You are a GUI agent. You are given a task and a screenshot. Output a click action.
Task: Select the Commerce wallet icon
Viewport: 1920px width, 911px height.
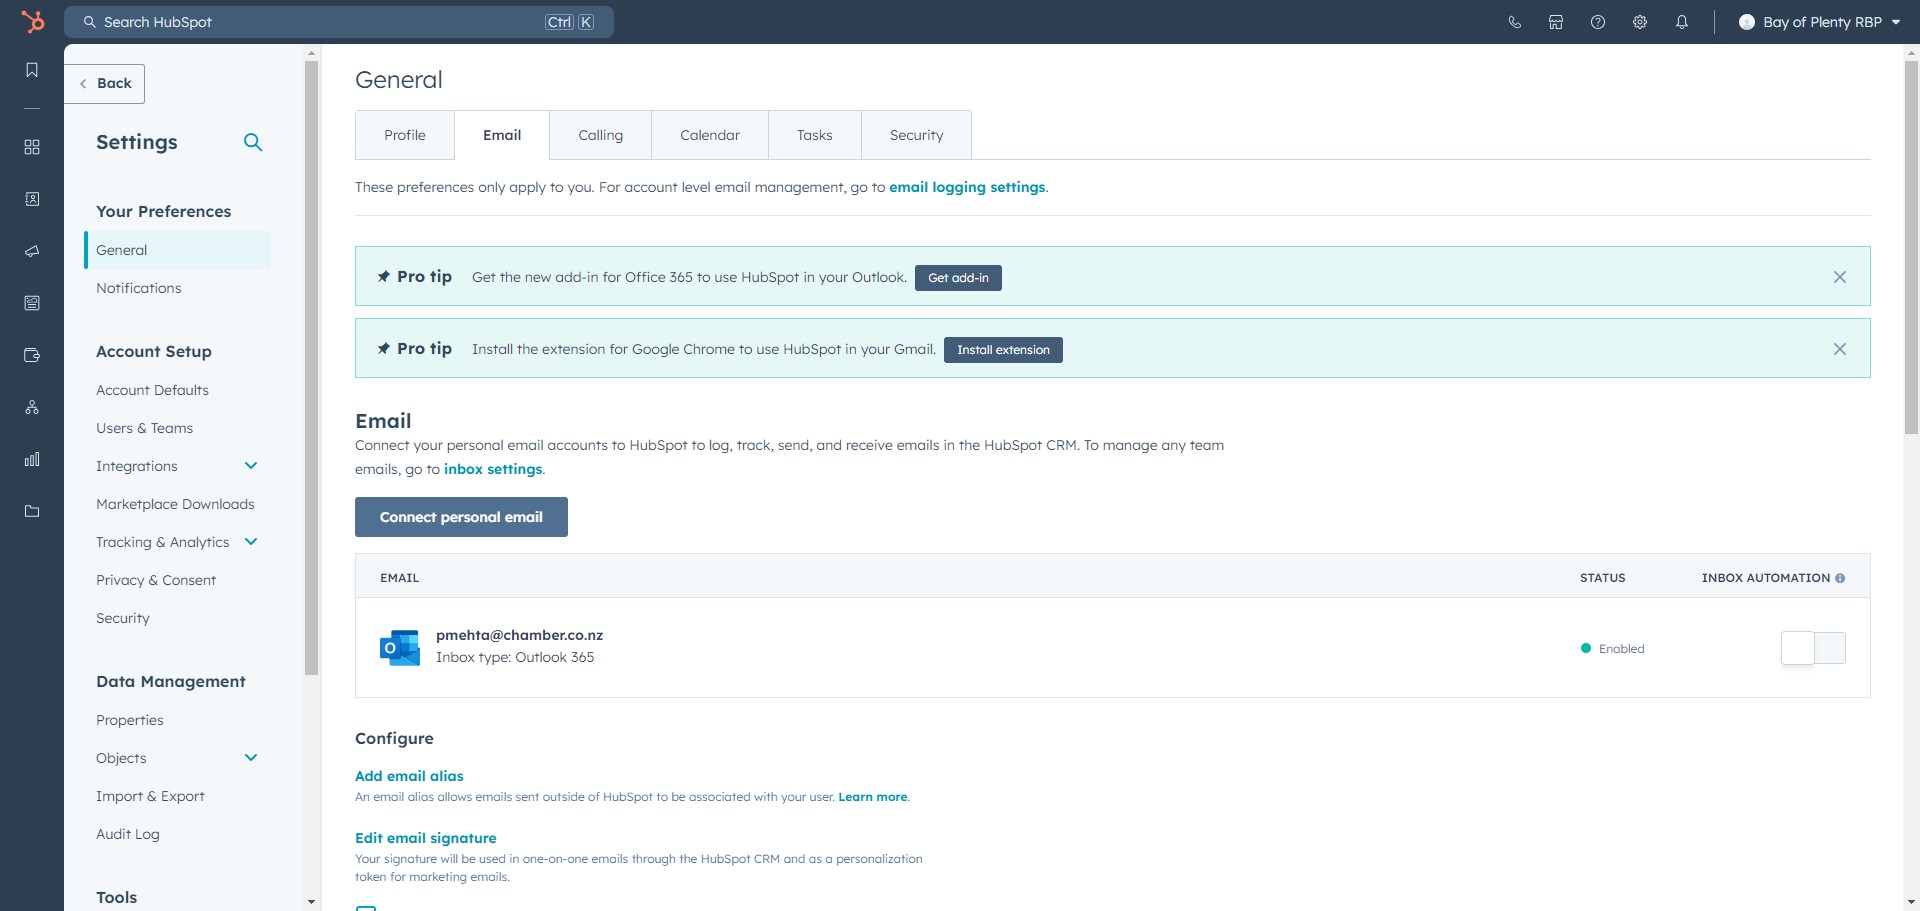click(31, 355)
